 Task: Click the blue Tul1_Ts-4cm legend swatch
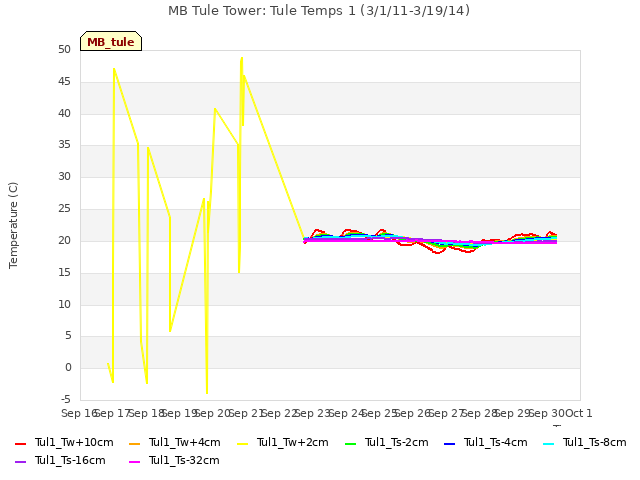pos(449,443)
